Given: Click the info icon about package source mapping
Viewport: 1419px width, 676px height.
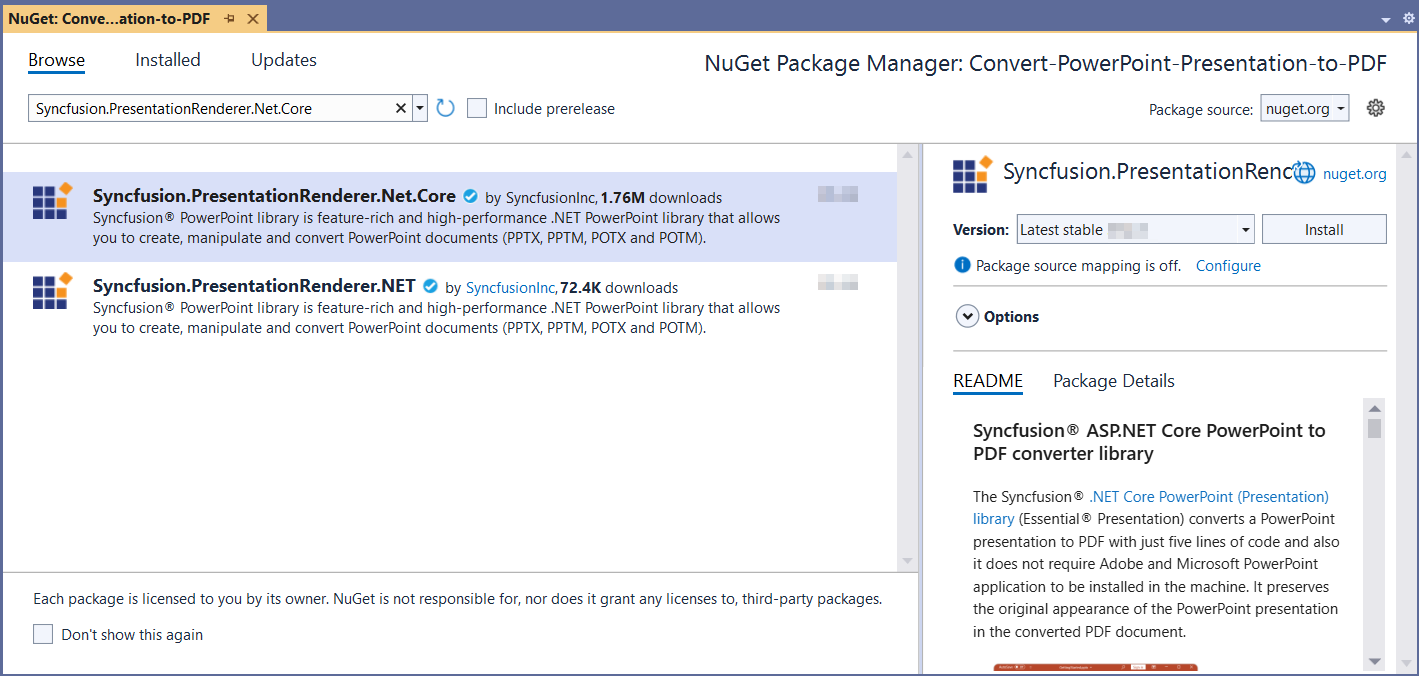Looking at the screenshot, I should point(961,265).
